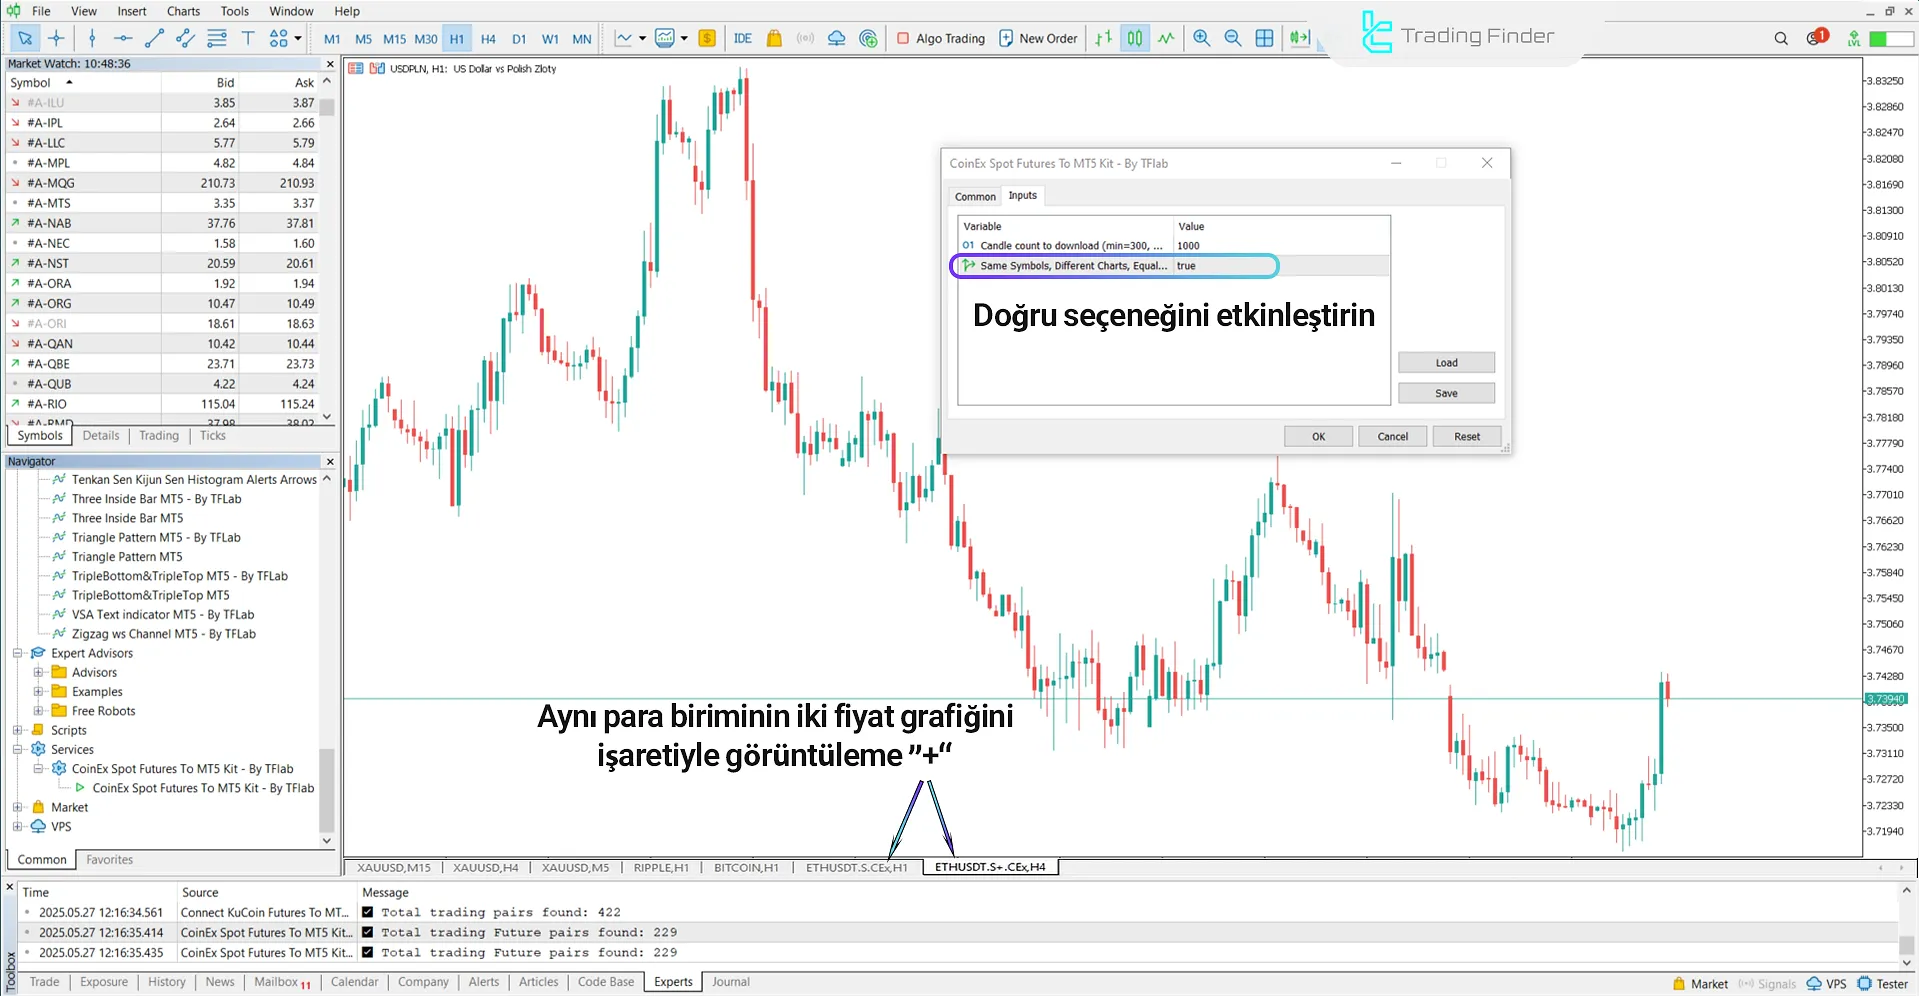Viewport: 1919px width, 996px height.
Task: Toggle Algo Trading on
Action: [941, 38]
